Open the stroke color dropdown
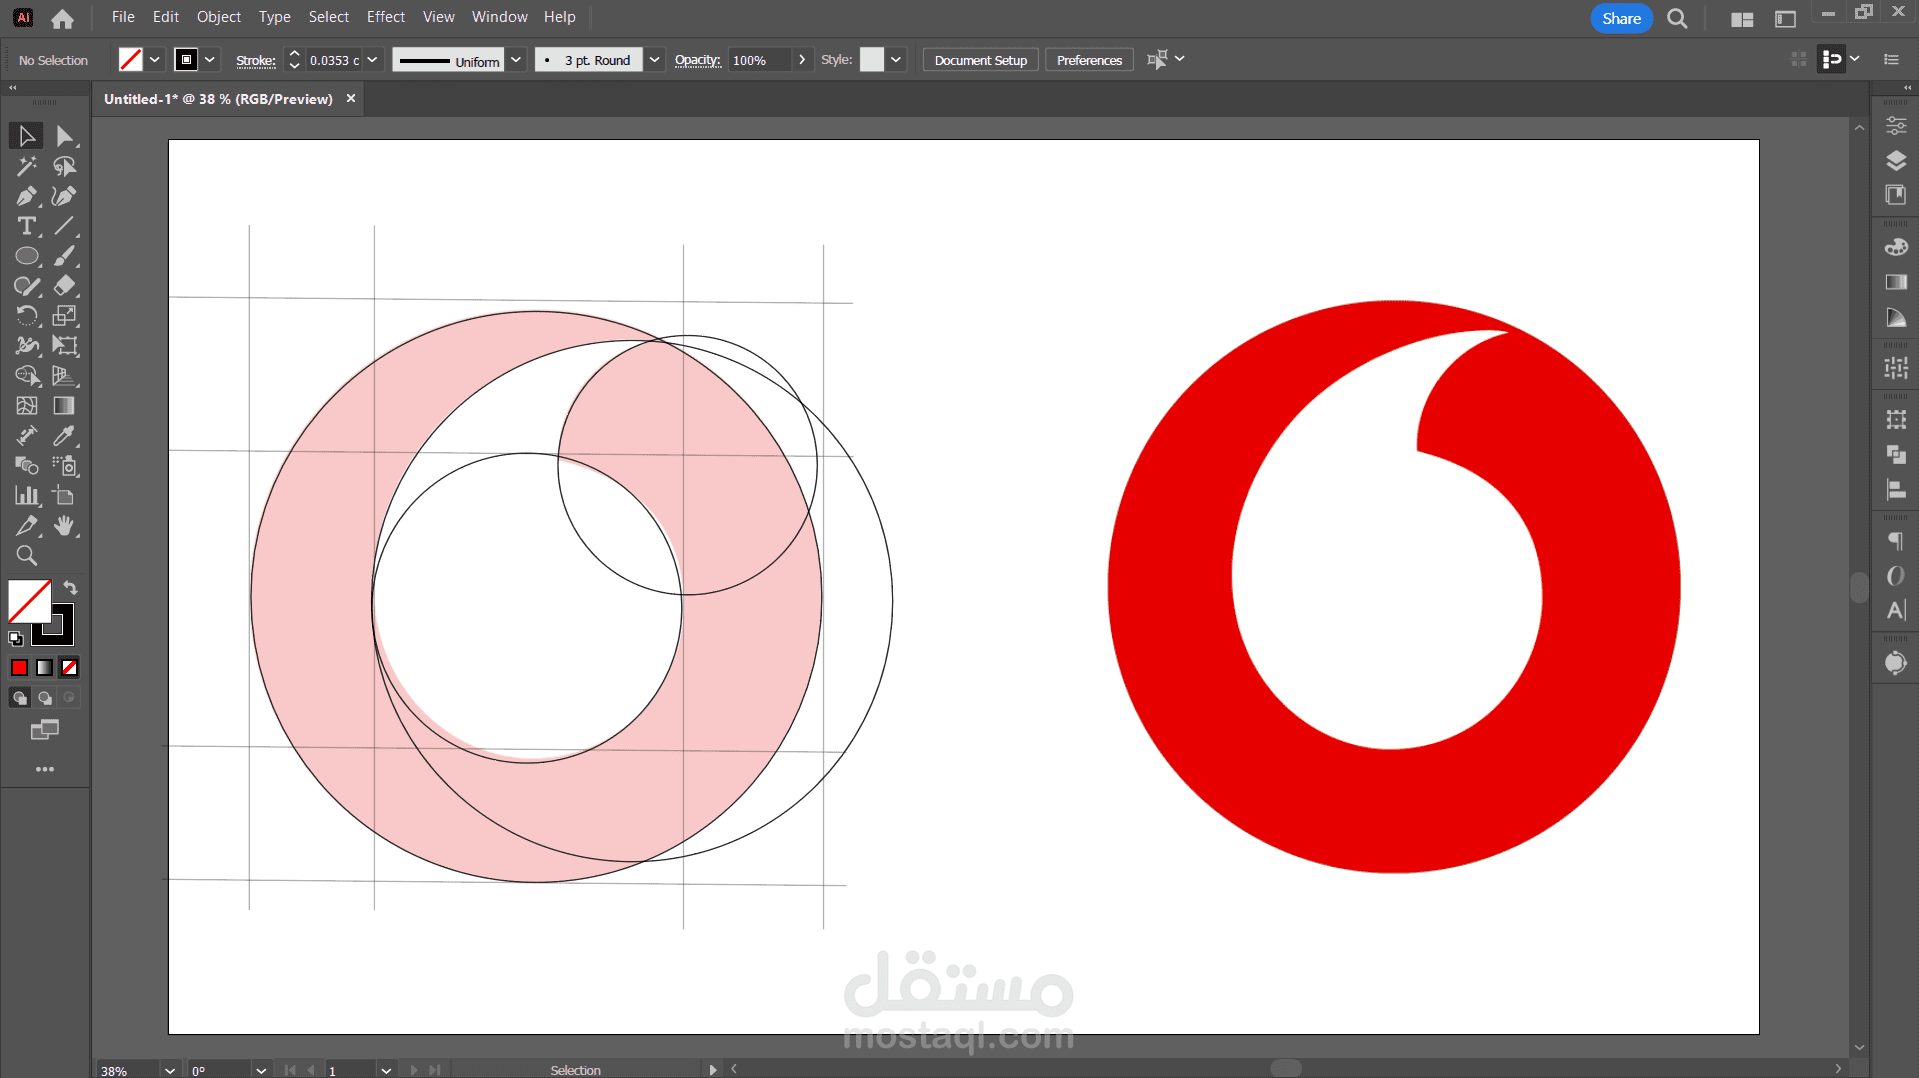Screen dimensions: 1919x1078 [210, 60]
